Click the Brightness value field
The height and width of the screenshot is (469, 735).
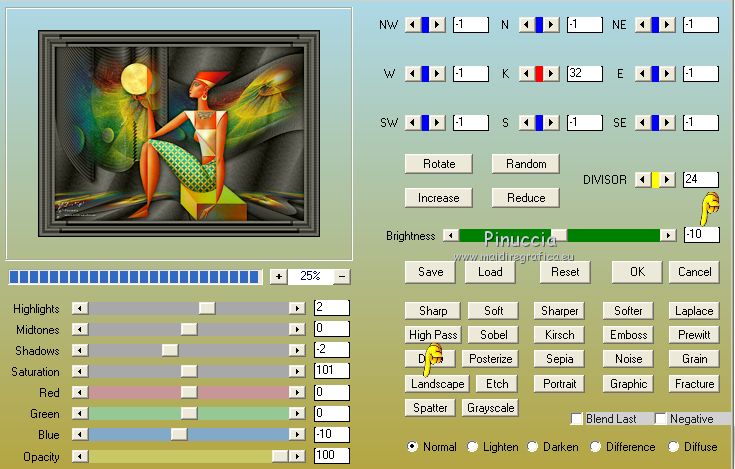(x=702, y=234)
